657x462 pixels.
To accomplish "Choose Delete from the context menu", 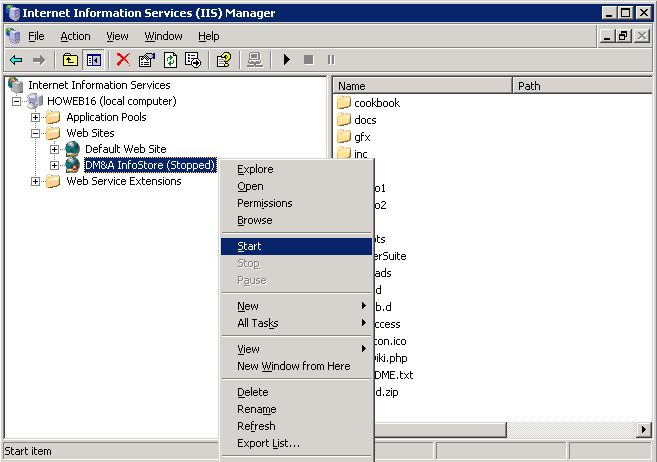I will pyautogui.click(x=296, y=392).
